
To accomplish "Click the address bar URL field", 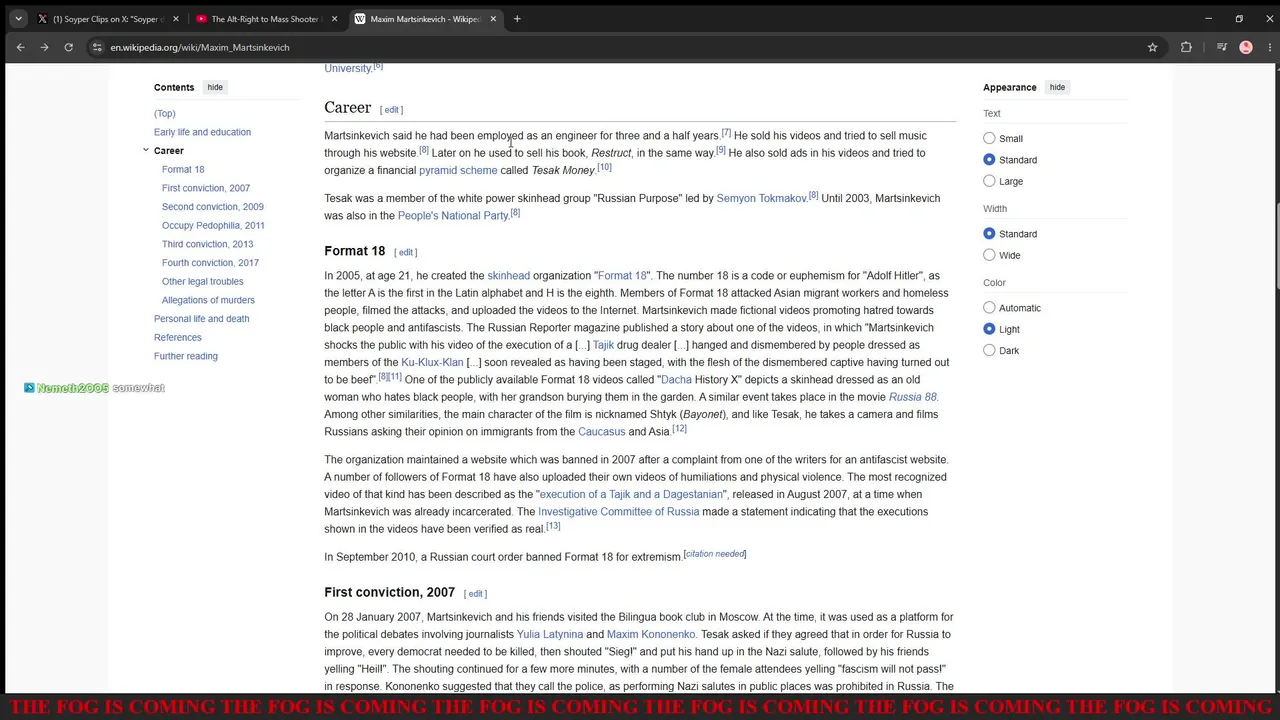I will tap(620, 47).
